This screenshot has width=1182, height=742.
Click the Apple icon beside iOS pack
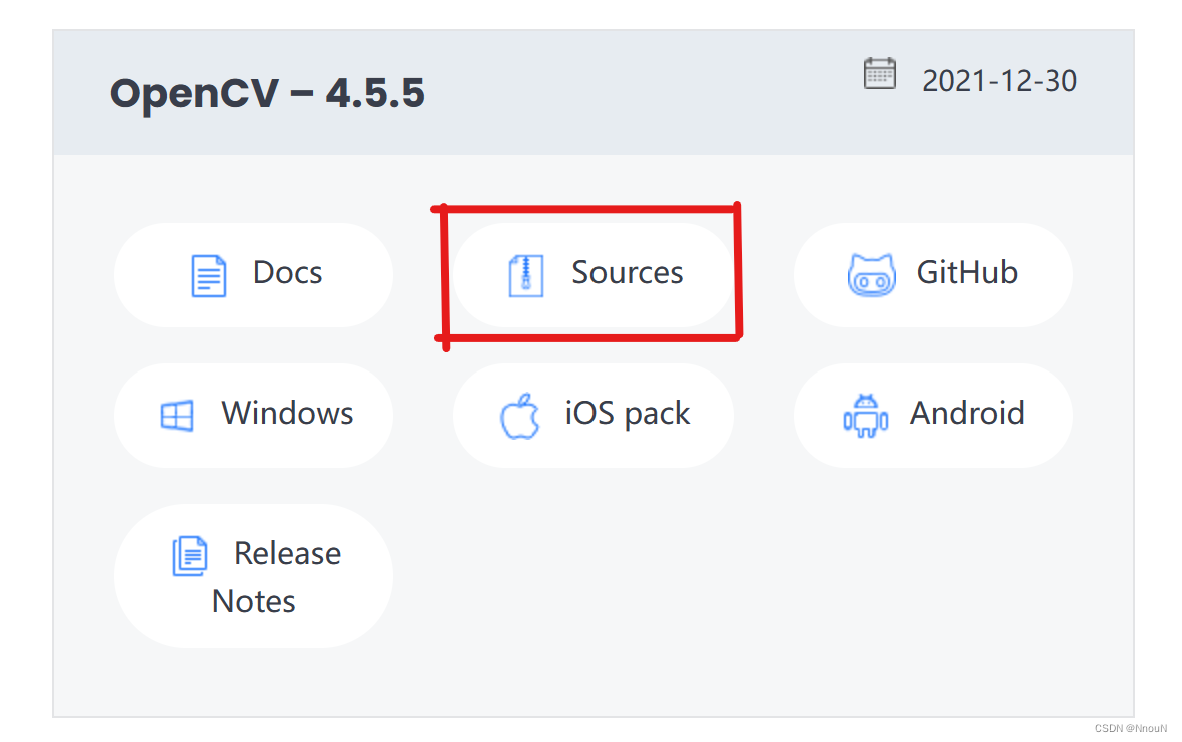click(x=520, y=414)
